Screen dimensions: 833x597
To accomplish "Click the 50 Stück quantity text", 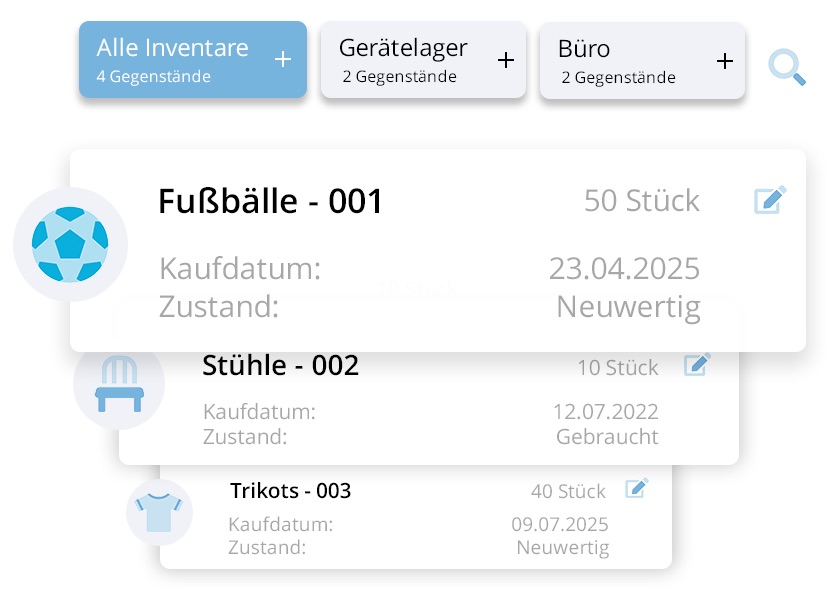I will point(642,201).
